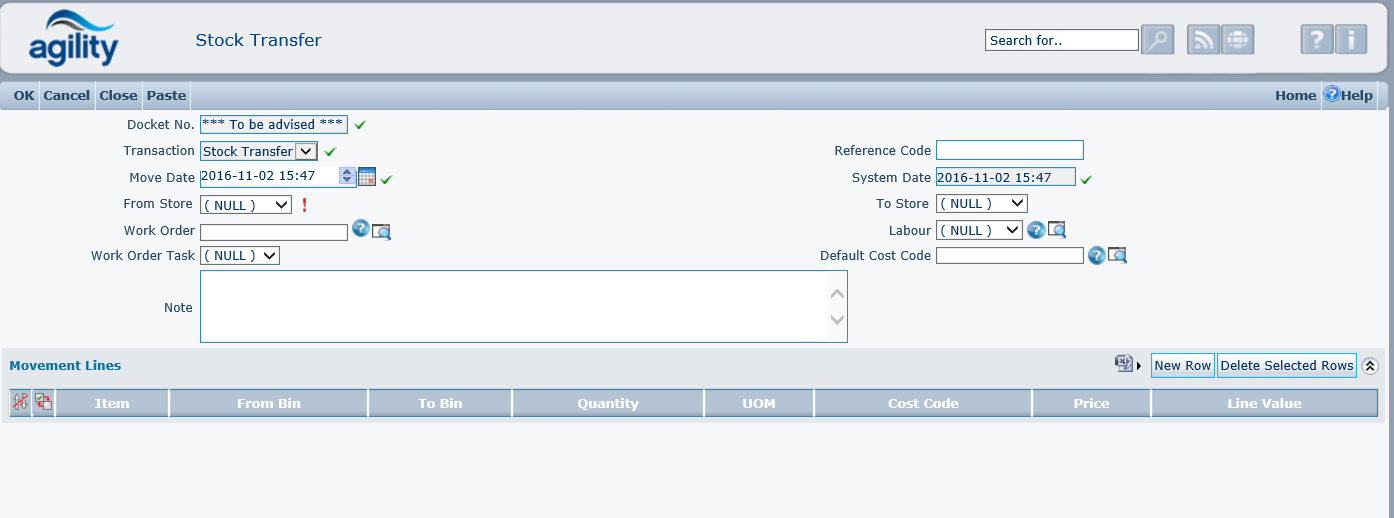Open the From Store dropdown

(x=246, y=204)
